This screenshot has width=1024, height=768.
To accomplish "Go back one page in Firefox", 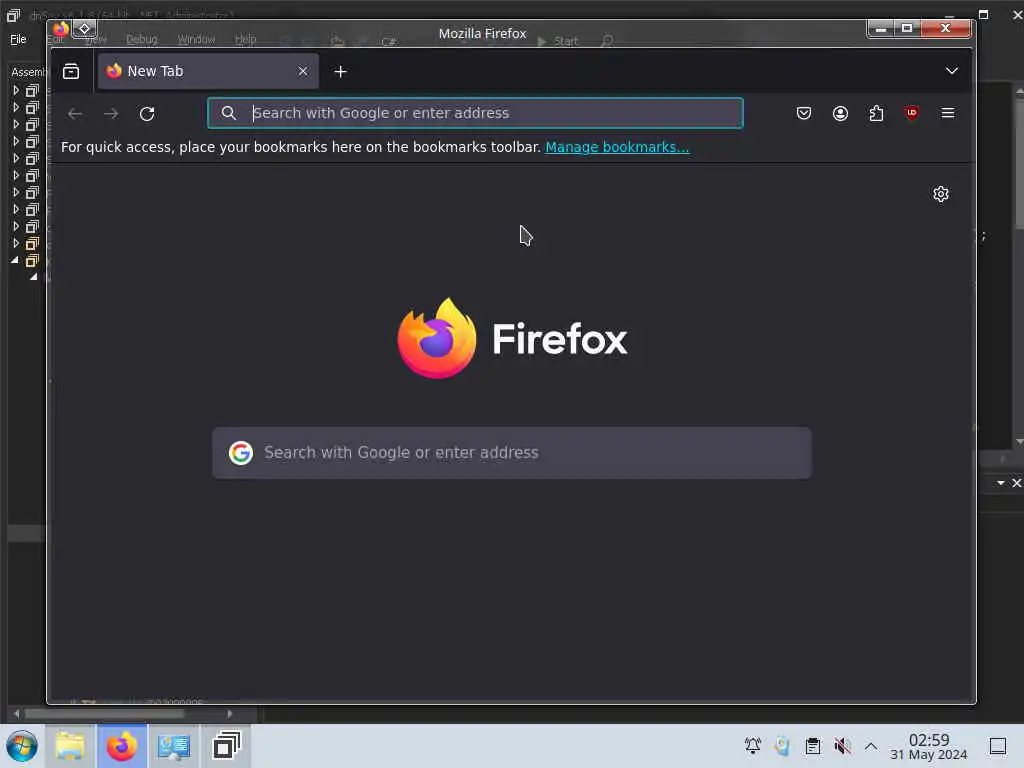I will point(75,114).
